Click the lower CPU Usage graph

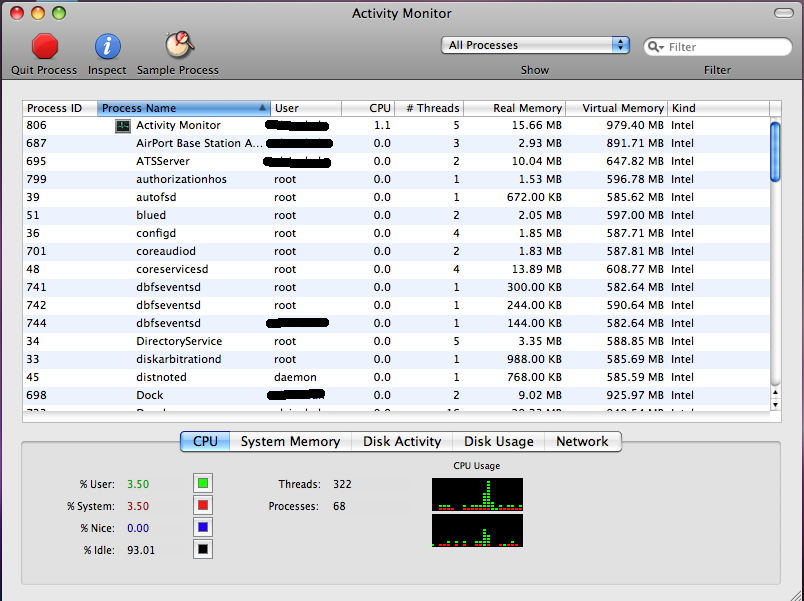[x=477, y=530]
